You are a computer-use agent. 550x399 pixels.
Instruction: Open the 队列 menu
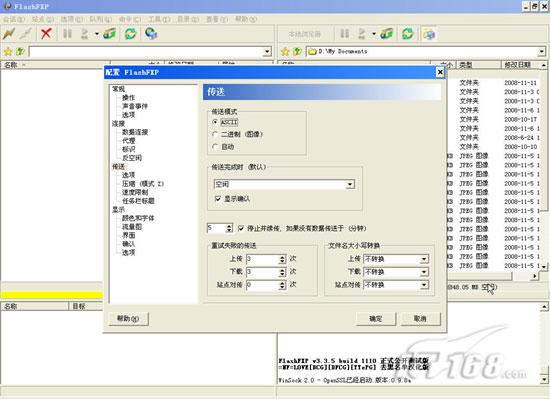[x=100, y=19]
